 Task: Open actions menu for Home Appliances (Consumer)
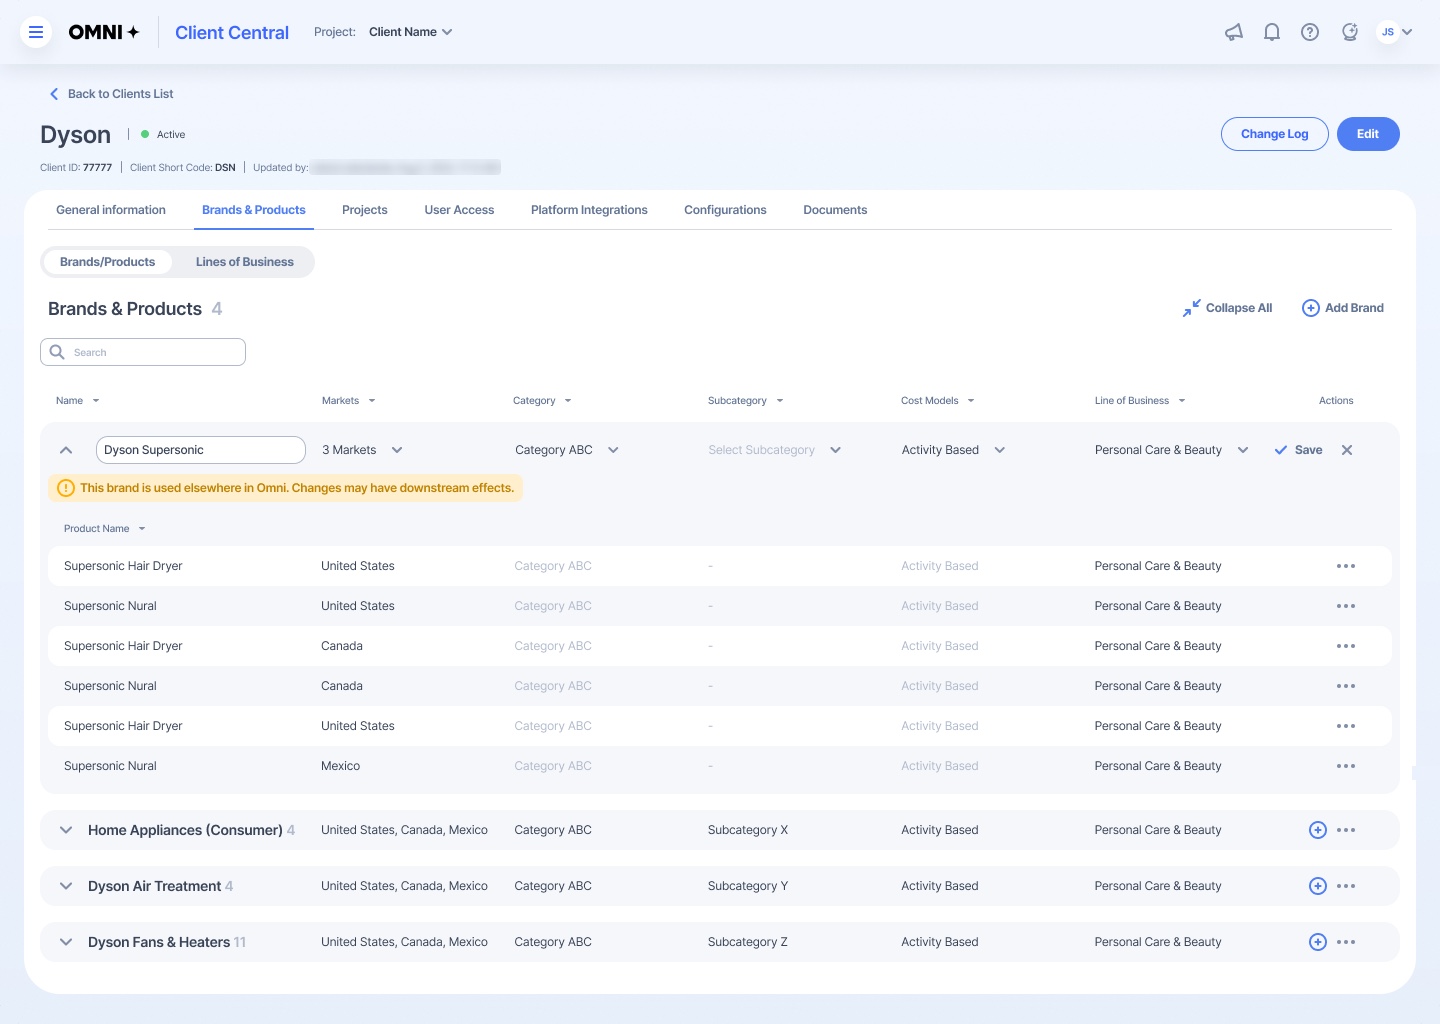point(1346,830)
